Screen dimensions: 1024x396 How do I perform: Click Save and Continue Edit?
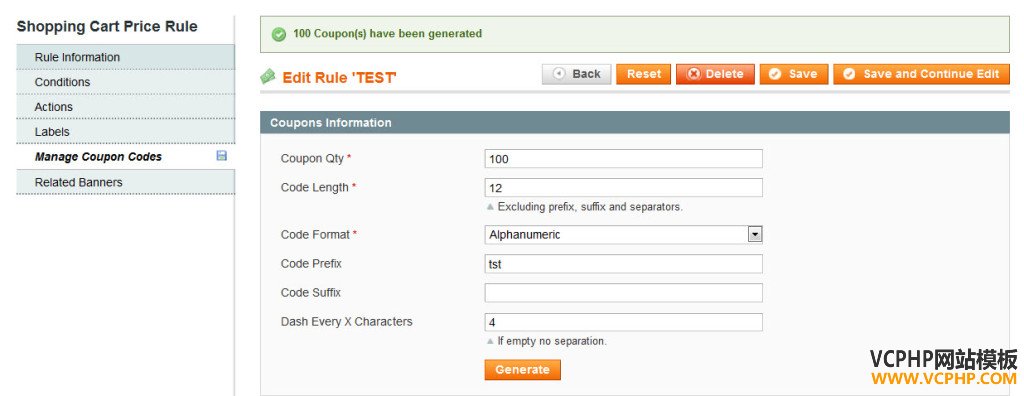click(x=921, y=74)
